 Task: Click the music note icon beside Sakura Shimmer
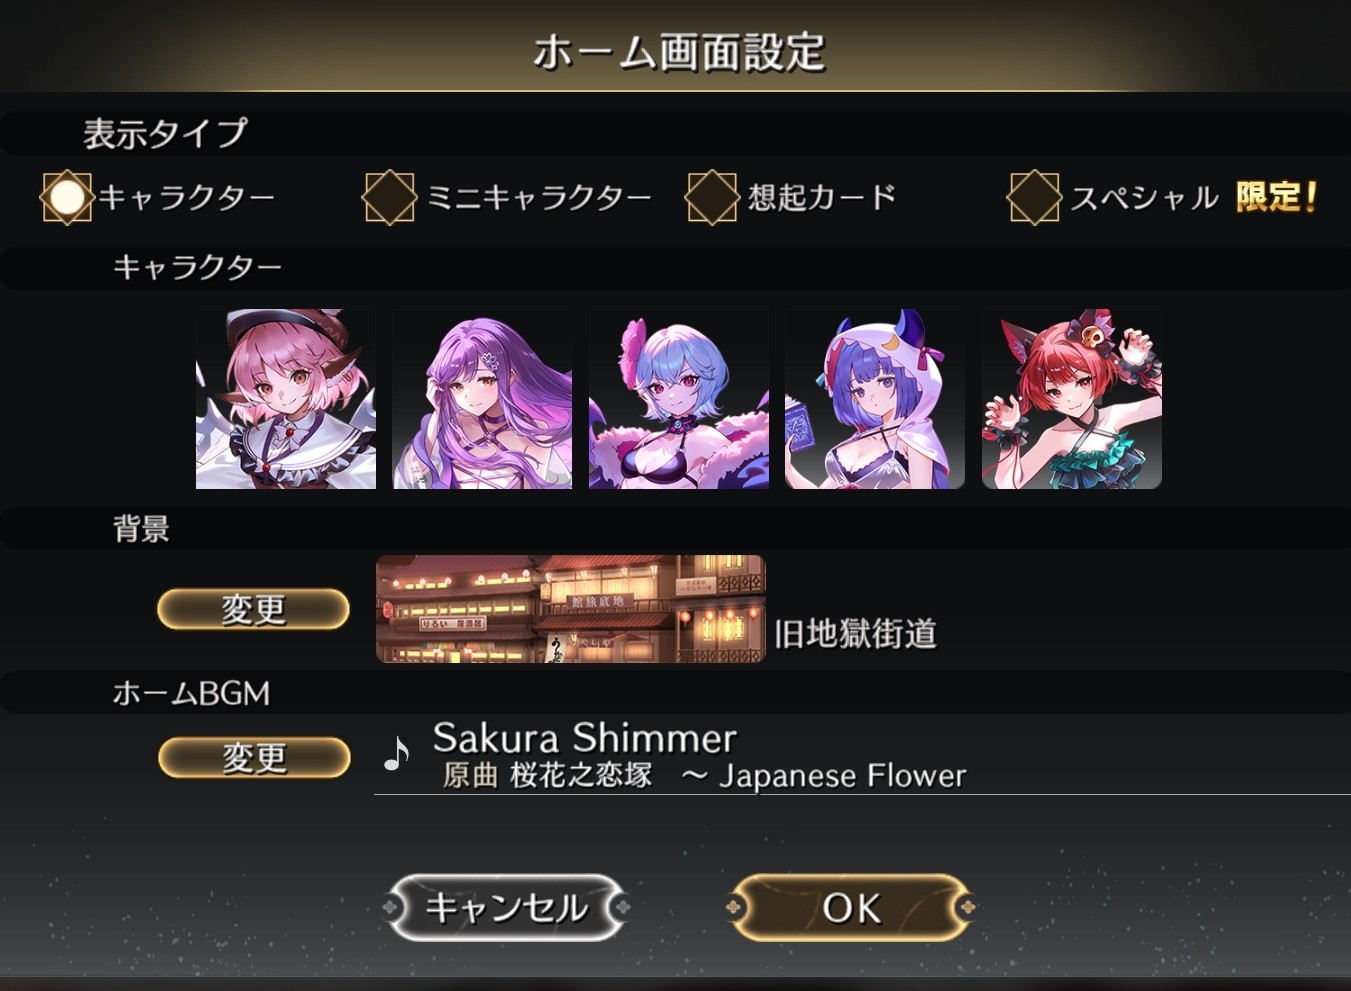397,754
